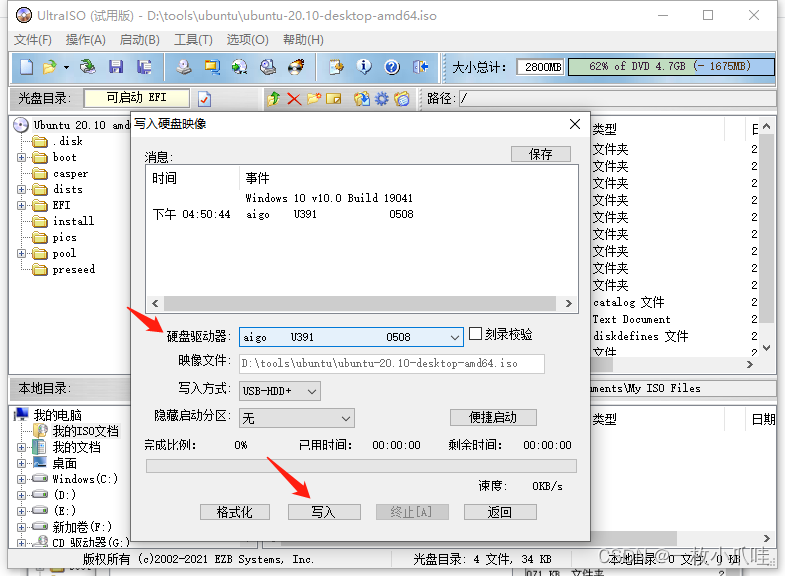Screen dimensions: 785x576
Task: Select the casper folder in tree
Action: [x=70, y=174]
